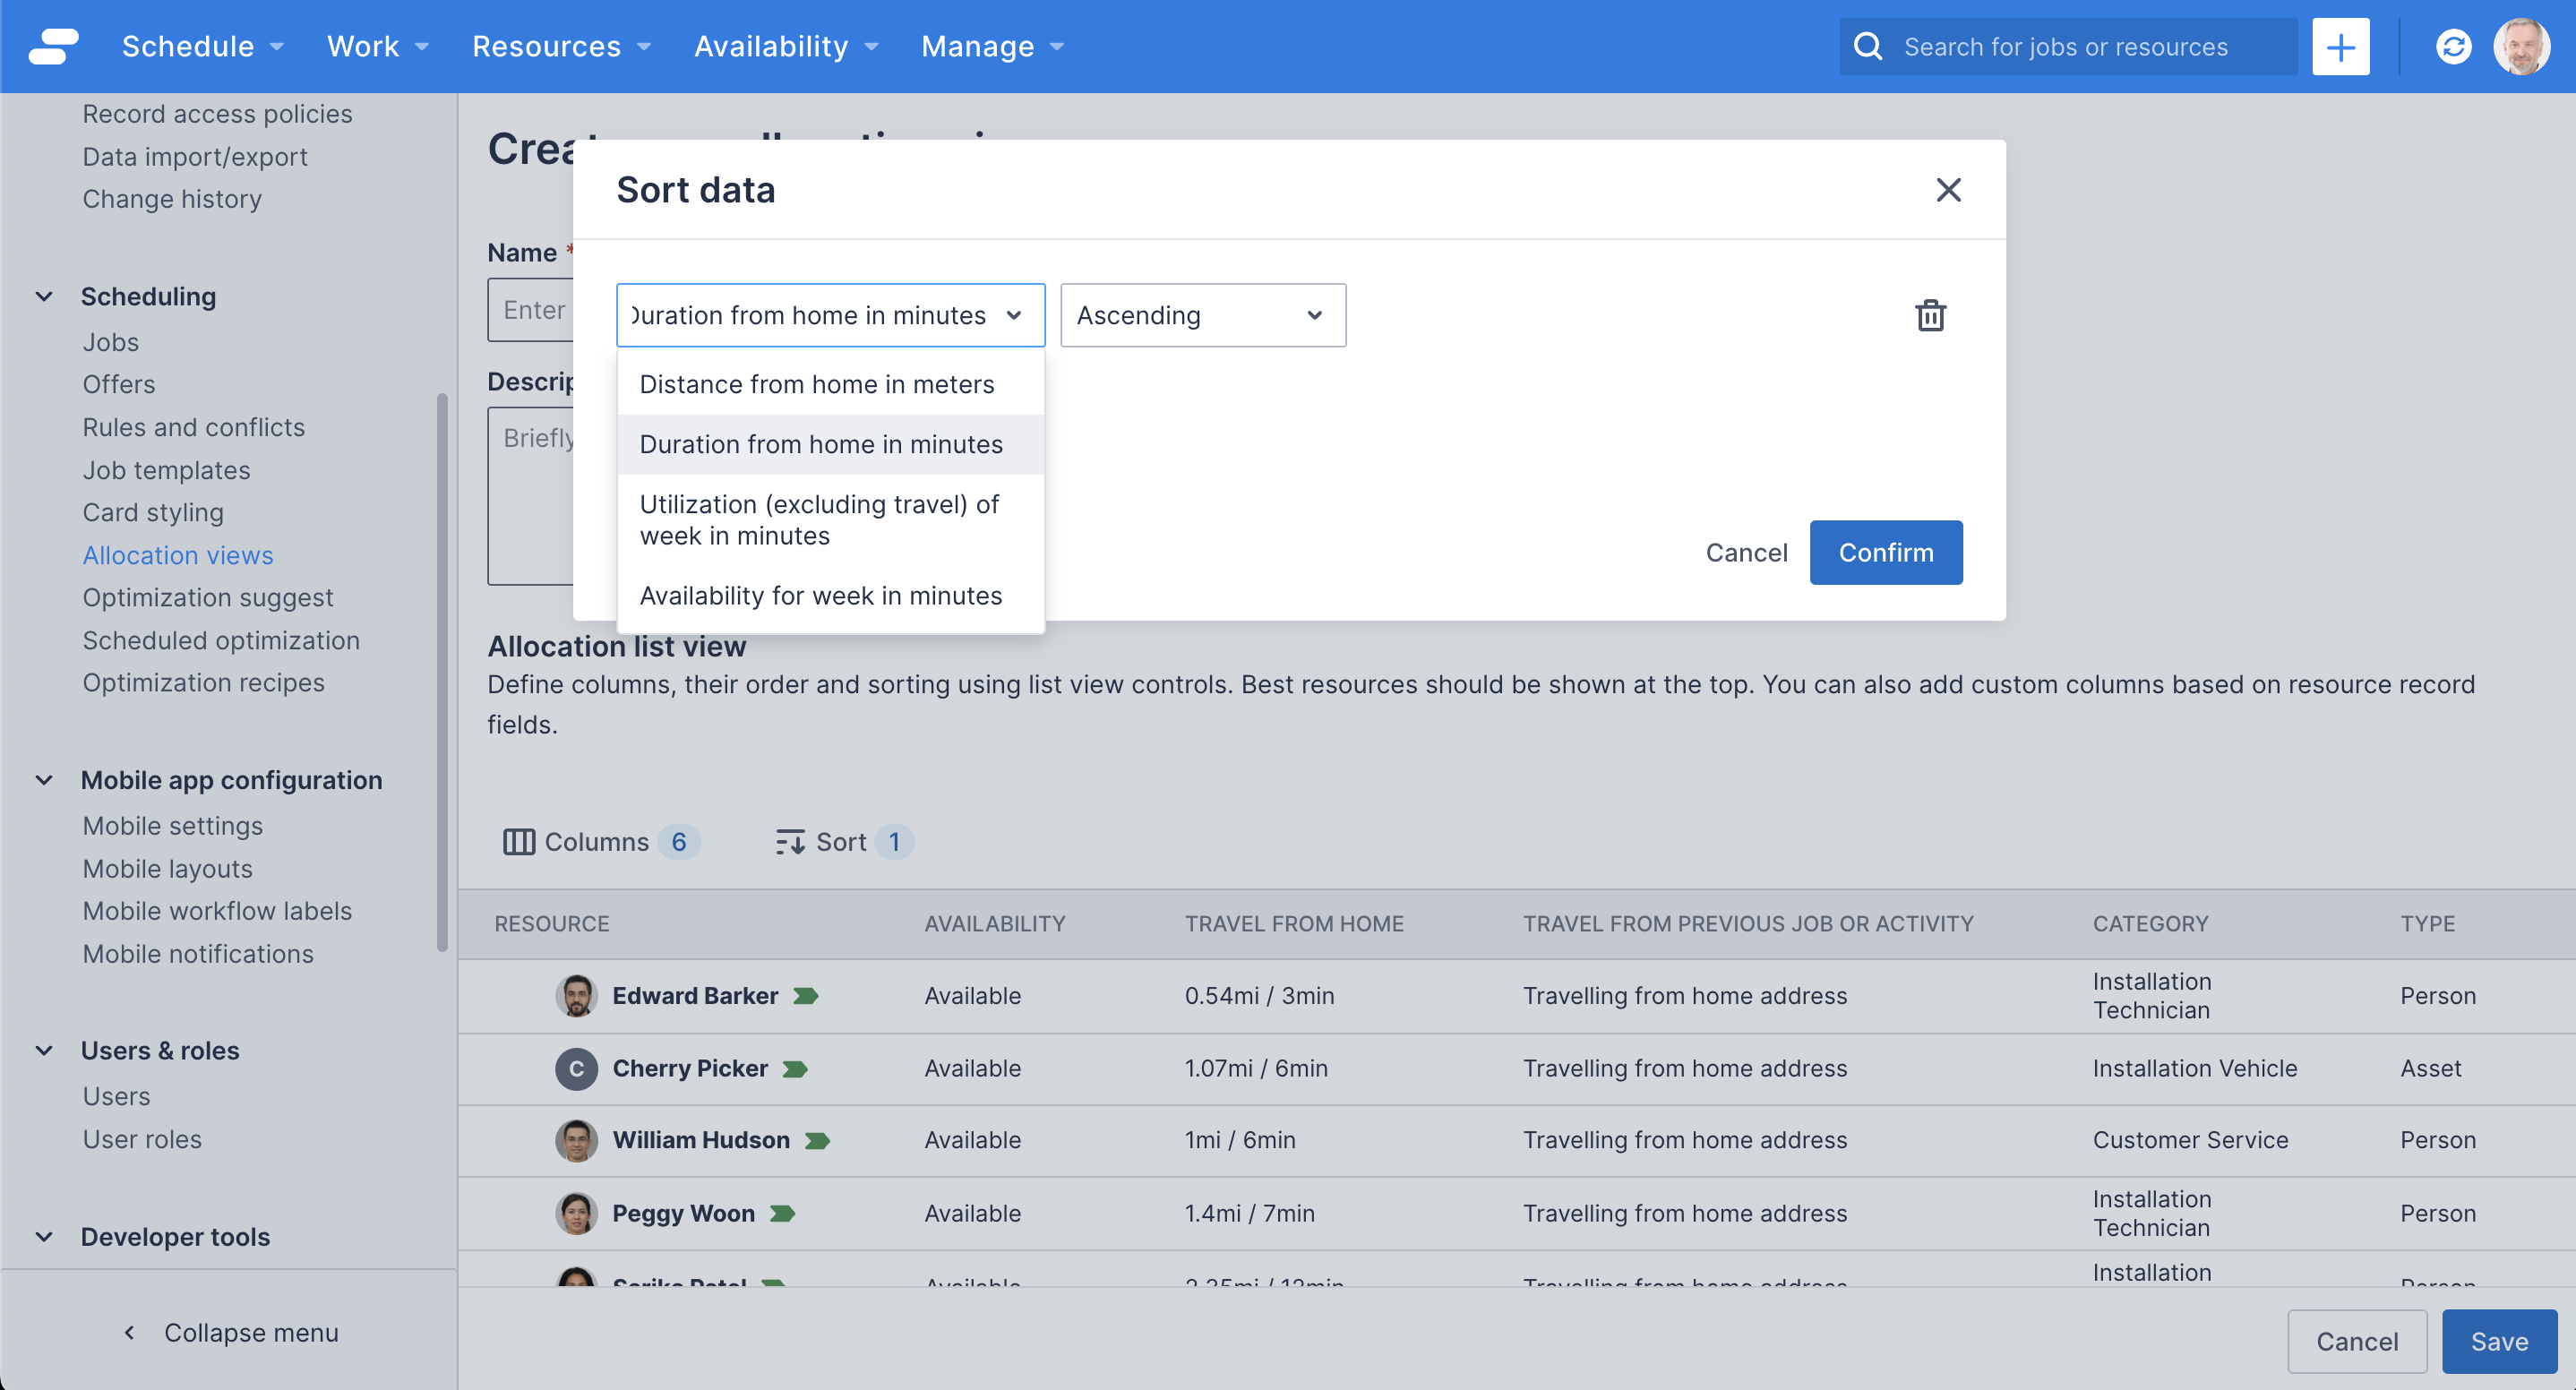
Task: Open the Ascending order dropdown
Action: [1203, 315]
